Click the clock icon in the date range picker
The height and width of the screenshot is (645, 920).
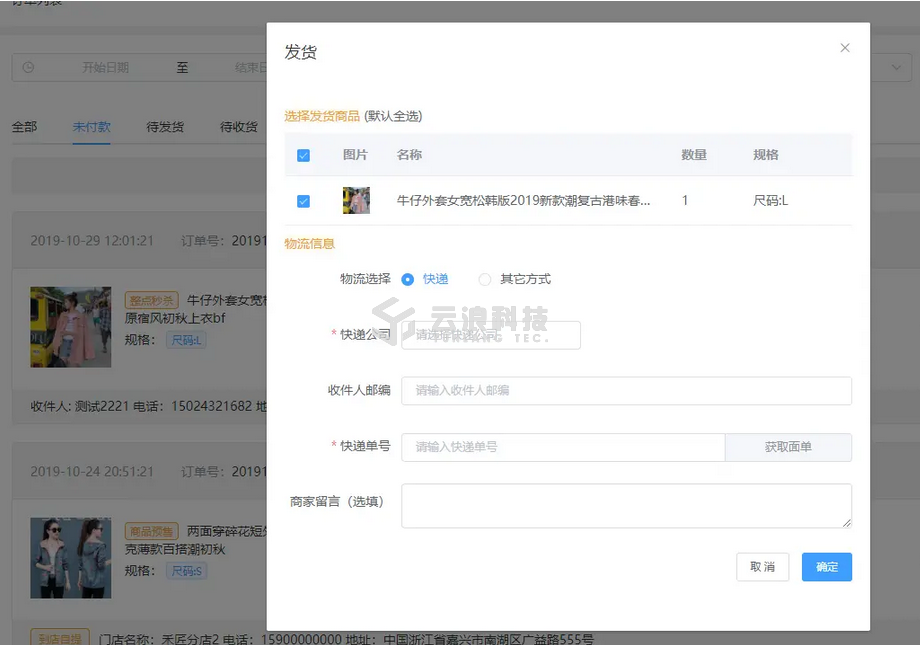[x=28, y=68]
